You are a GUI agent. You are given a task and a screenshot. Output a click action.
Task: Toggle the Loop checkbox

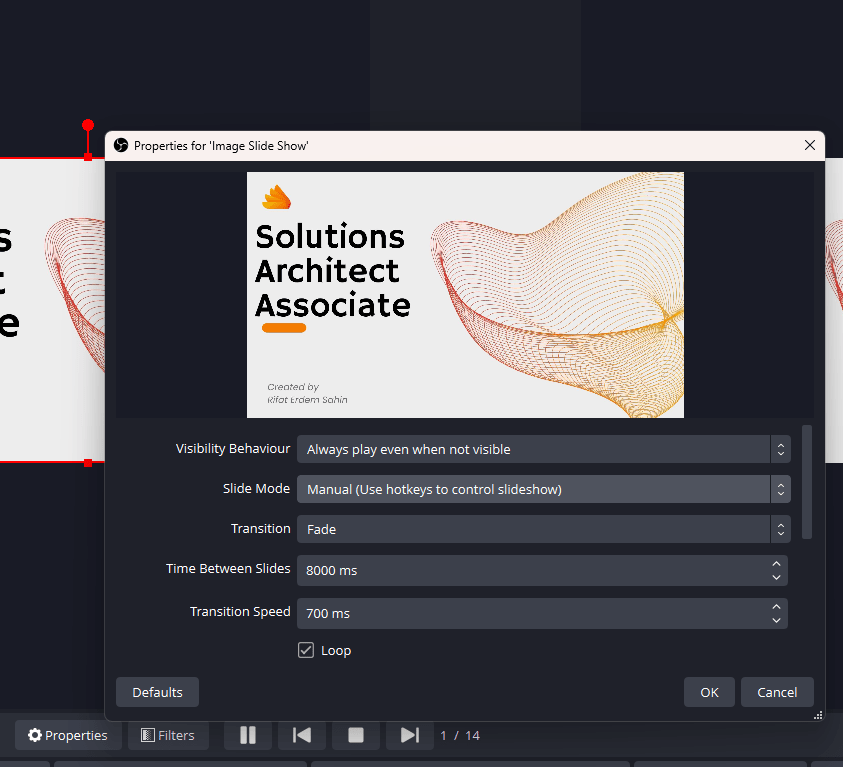click(306, 650)
